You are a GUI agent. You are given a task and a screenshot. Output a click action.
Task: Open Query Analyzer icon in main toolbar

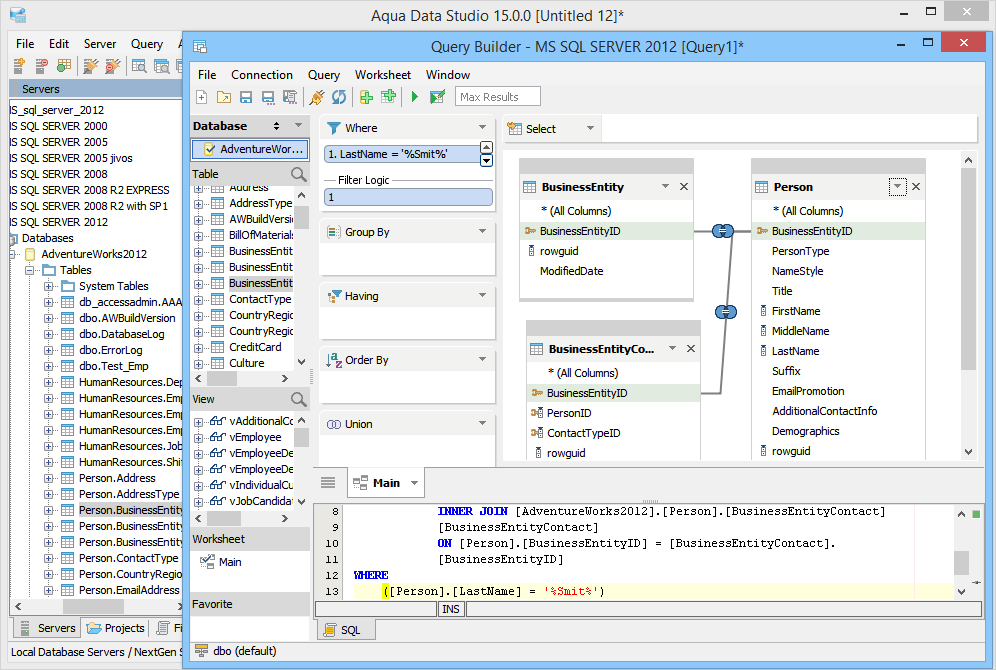click(x=139, y=65)
